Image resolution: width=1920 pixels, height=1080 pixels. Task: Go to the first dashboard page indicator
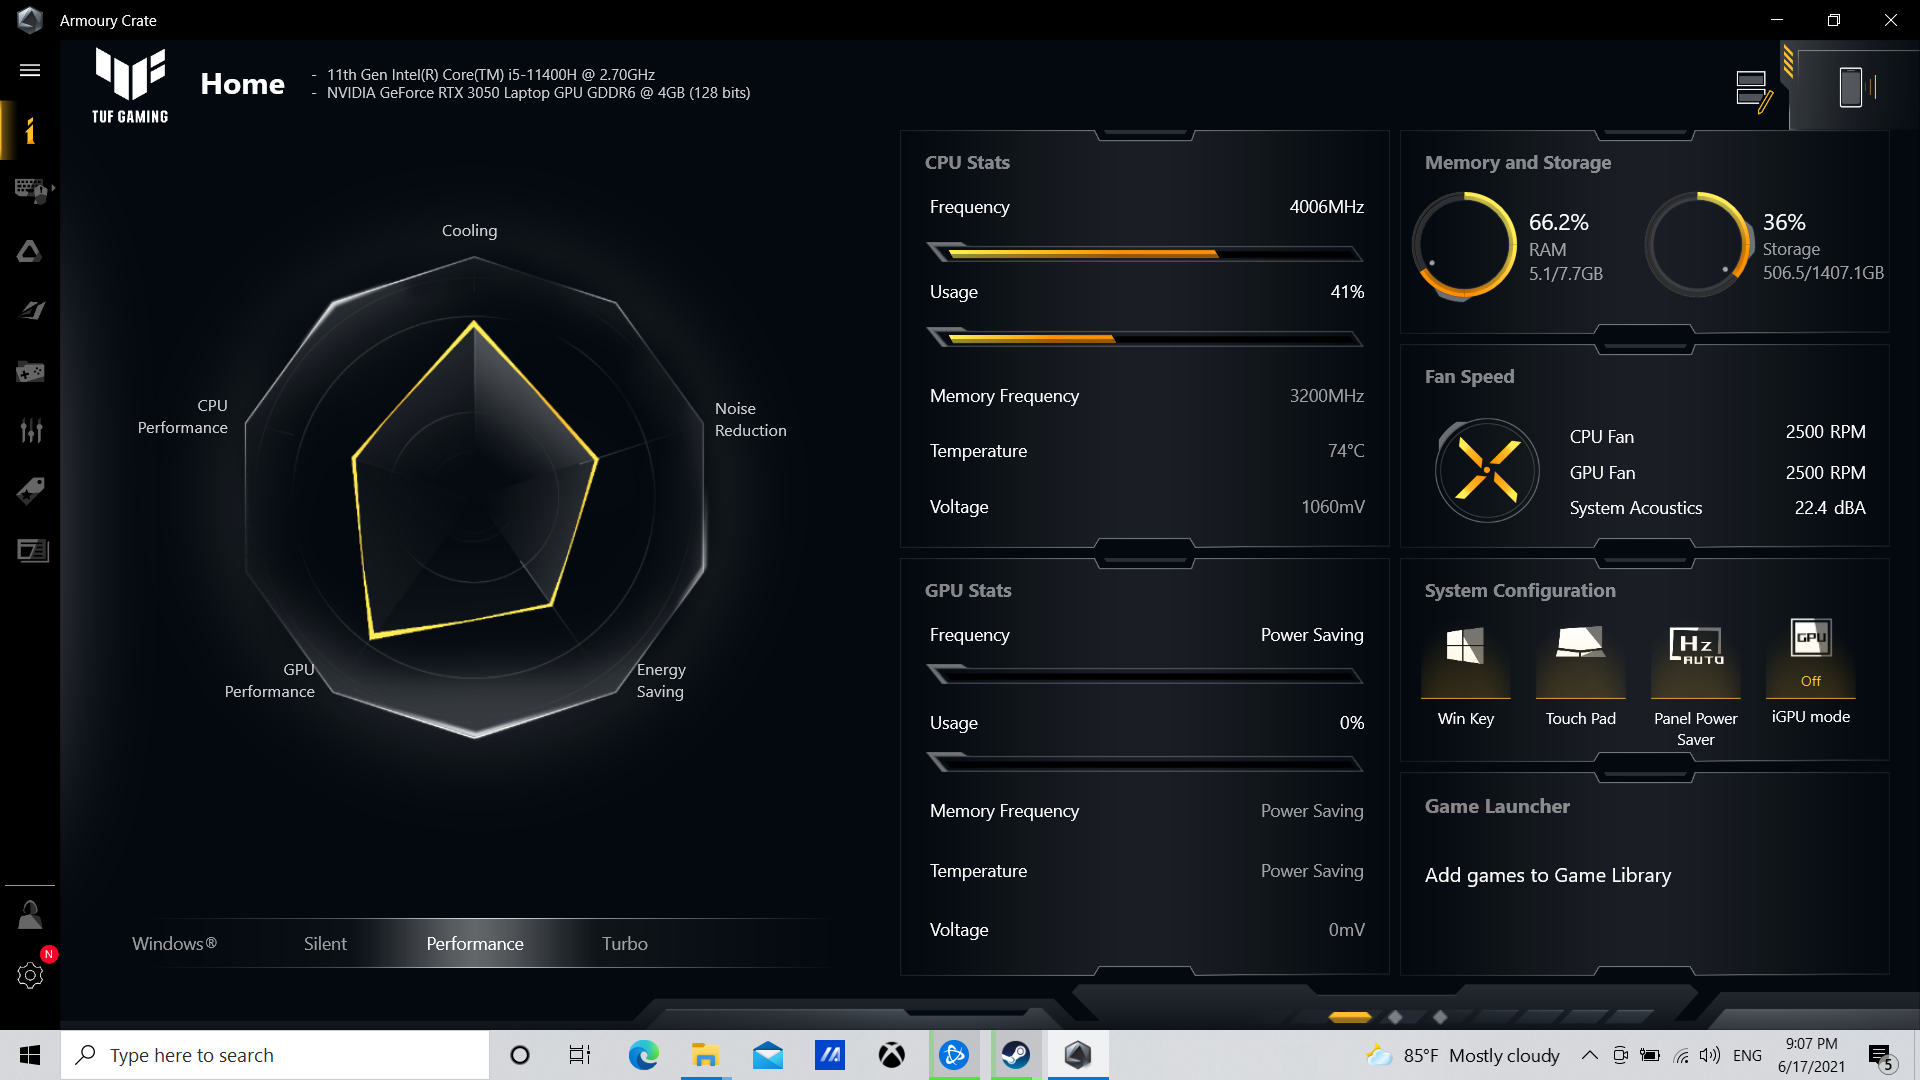point(1350,1017)
